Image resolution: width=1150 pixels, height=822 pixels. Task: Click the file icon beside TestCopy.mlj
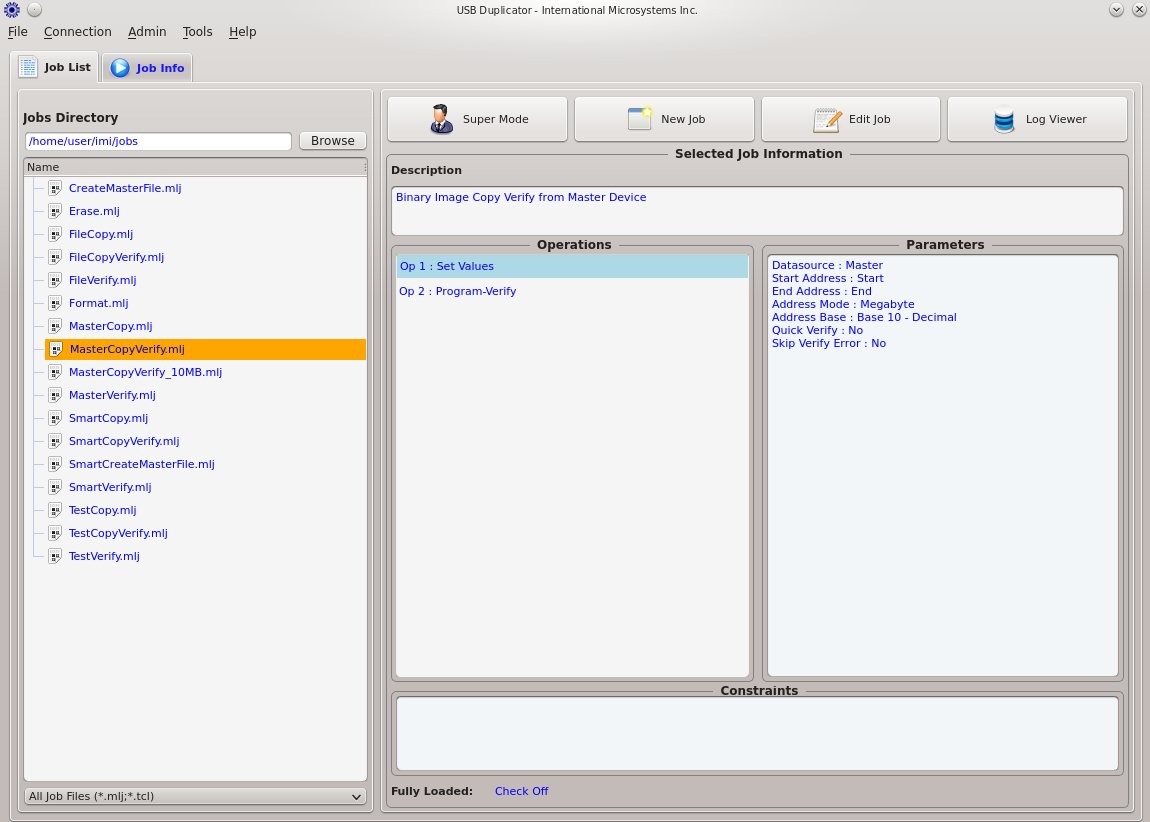click(x=55, y=510)
